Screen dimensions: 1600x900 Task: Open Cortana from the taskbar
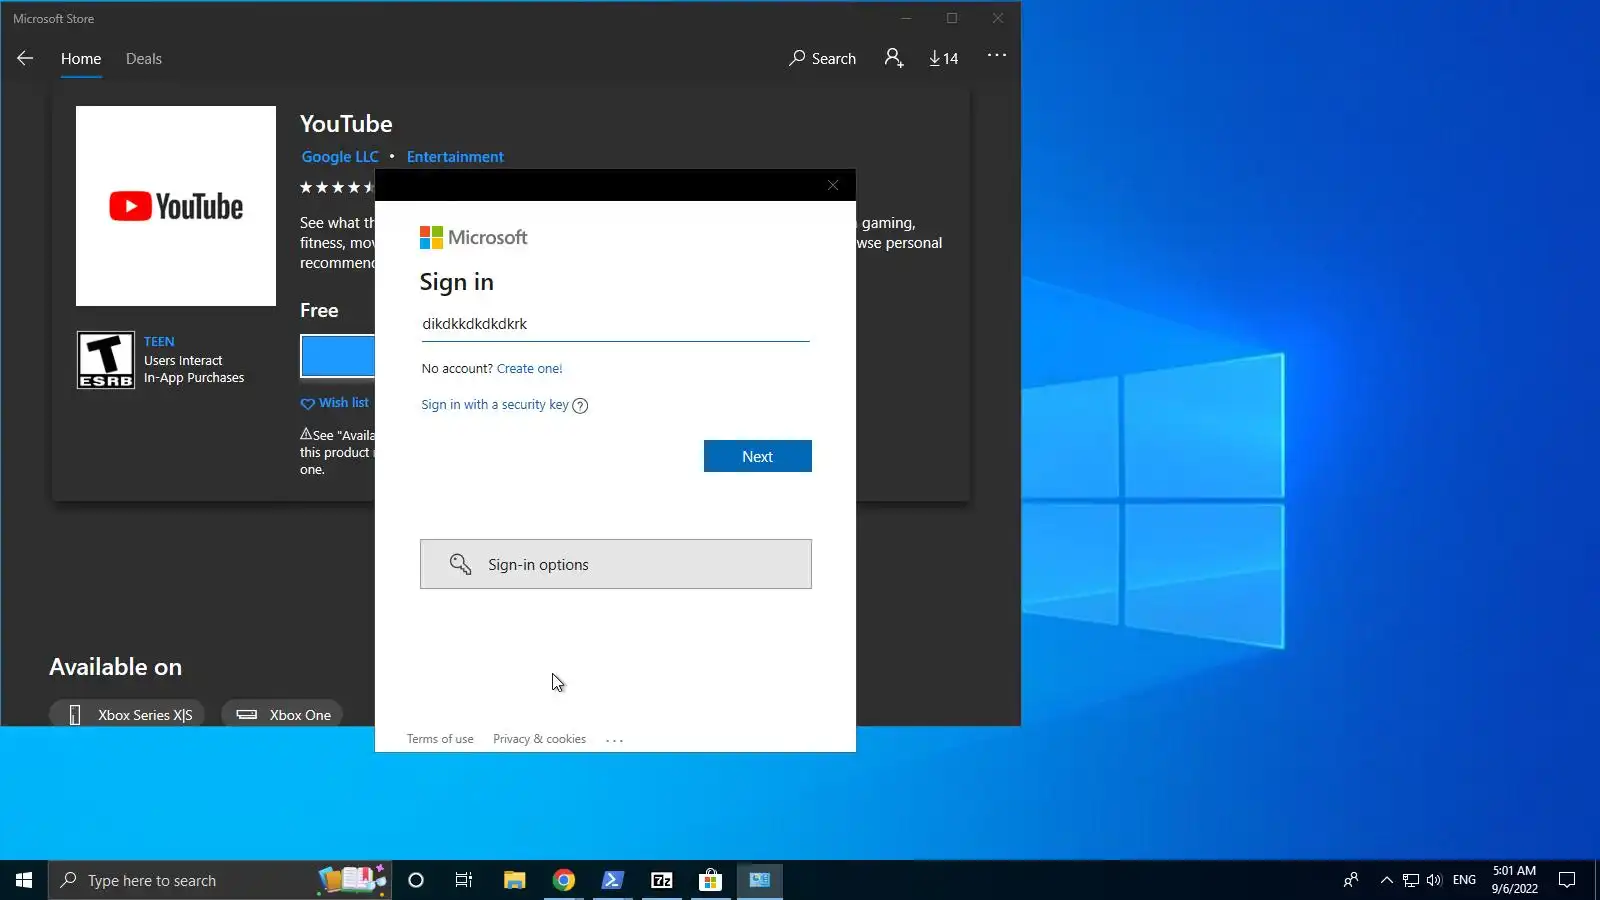coord(416,880)
